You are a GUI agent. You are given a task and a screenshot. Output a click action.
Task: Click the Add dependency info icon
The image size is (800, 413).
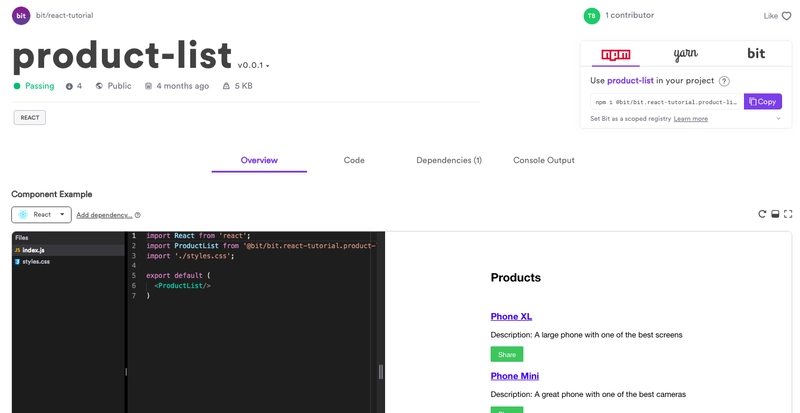[x=138, y=215]
